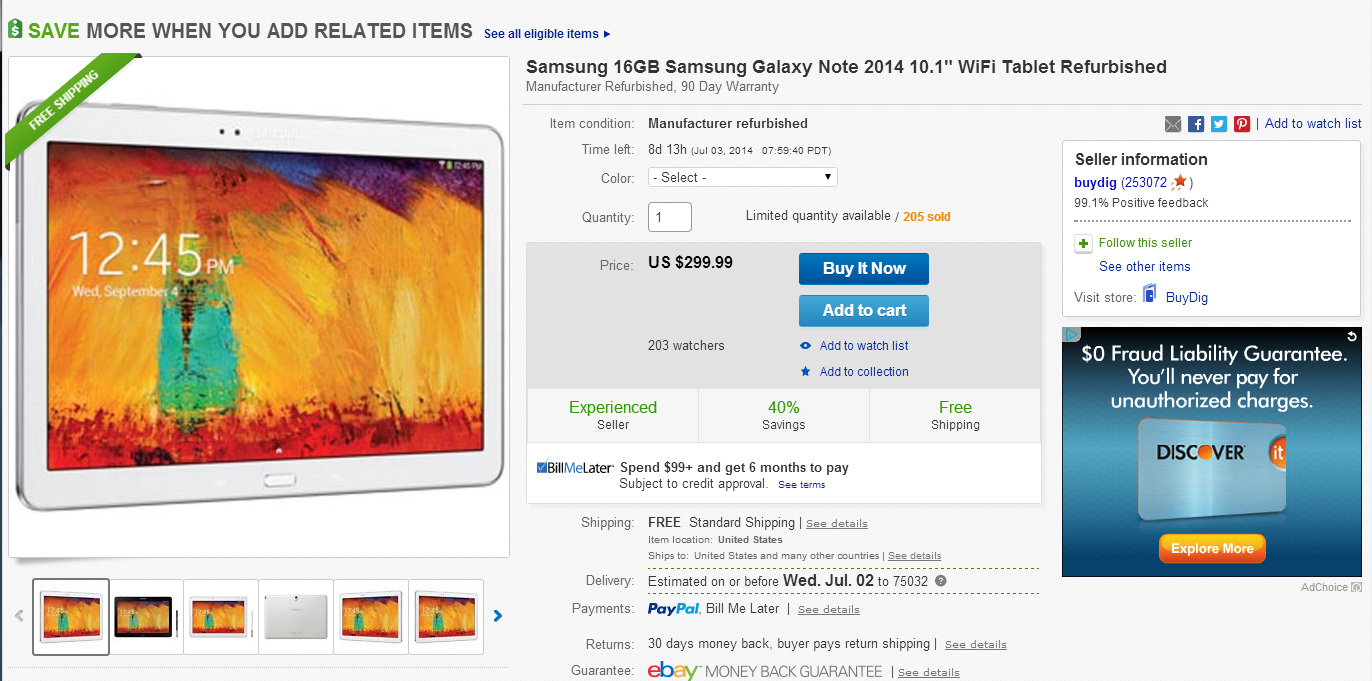This screenshot has width=1372, height=681.
Task: Pin the item to Pinterest
Action: pyautogui.click(x=1241, y=124)
